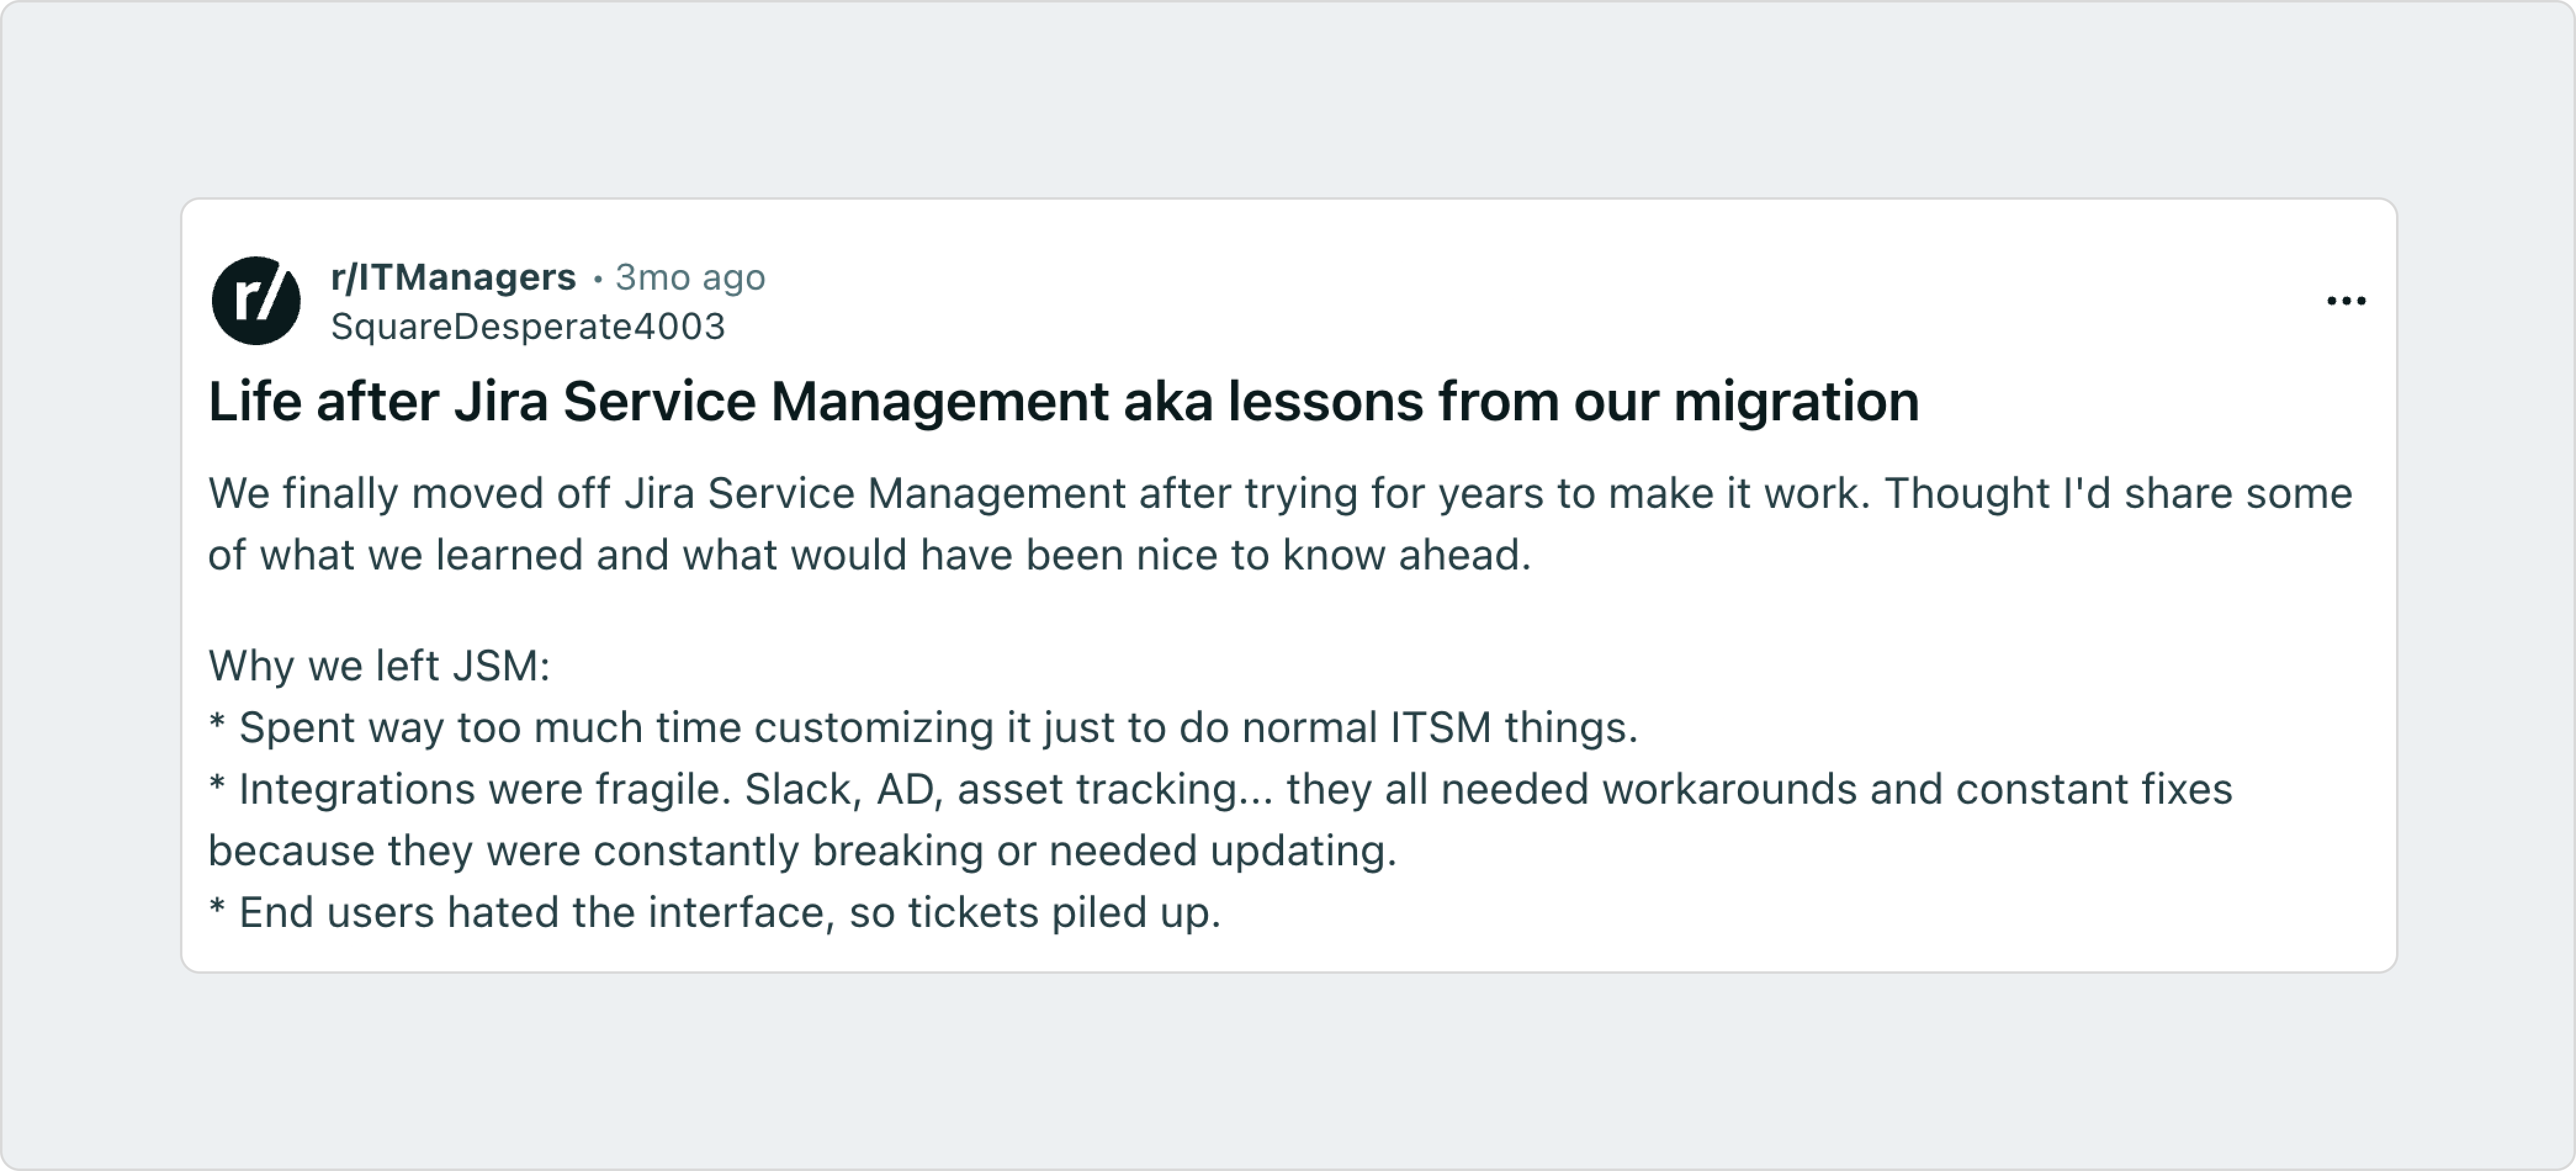Click "Thought I'd share some" in the intro

[x=2118, y=494]
